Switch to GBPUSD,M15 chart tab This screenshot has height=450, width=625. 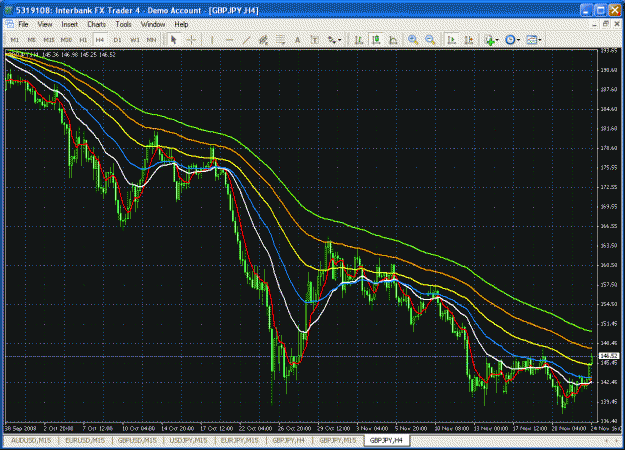[x=138, y=440]
